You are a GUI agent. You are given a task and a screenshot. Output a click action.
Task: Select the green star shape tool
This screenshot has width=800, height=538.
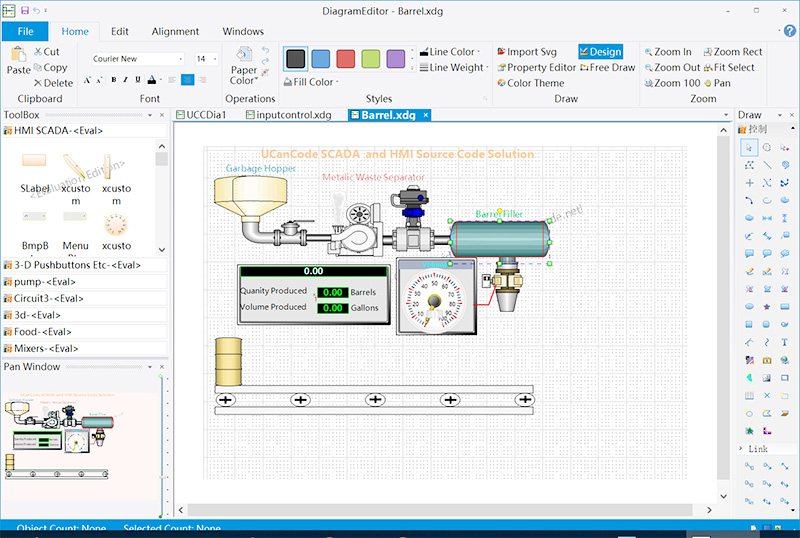[749, 431]
